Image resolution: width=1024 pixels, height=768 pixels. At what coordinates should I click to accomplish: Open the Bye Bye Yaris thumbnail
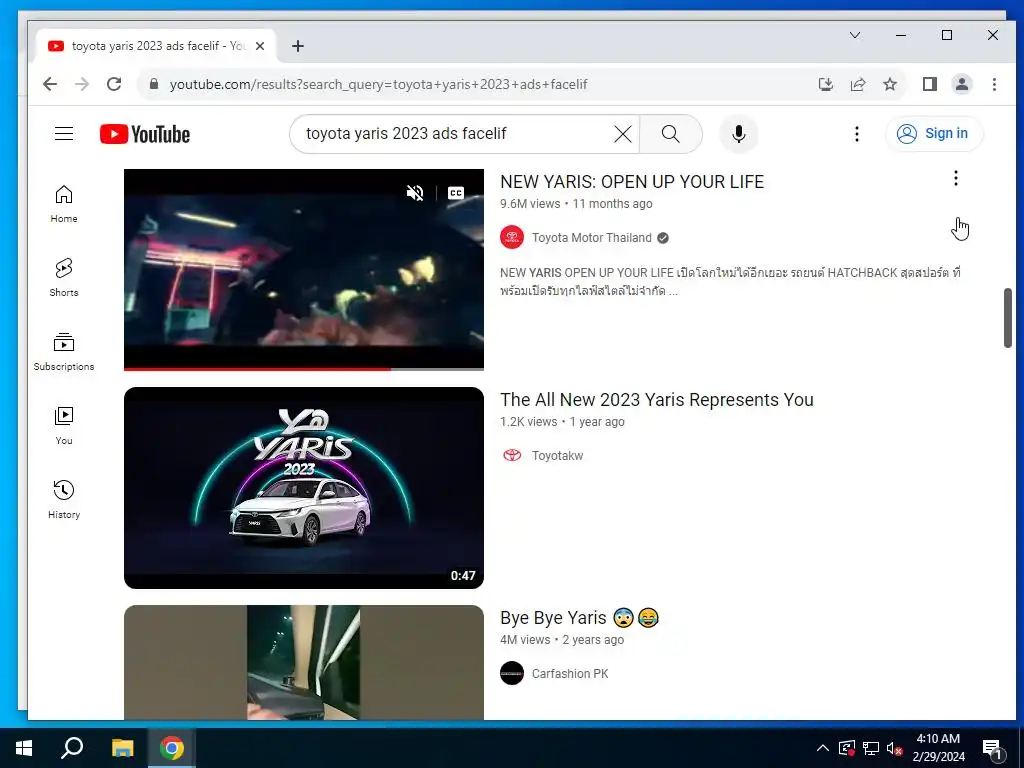304,662
